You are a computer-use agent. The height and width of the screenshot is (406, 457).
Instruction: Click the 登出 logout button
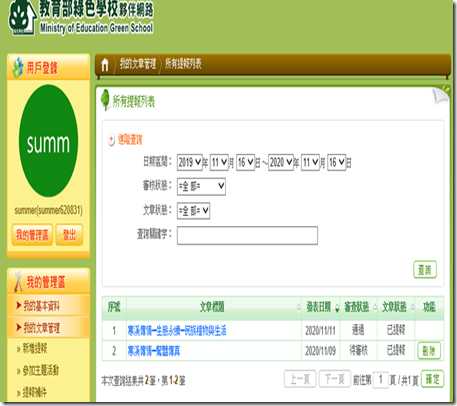point(69,235)
